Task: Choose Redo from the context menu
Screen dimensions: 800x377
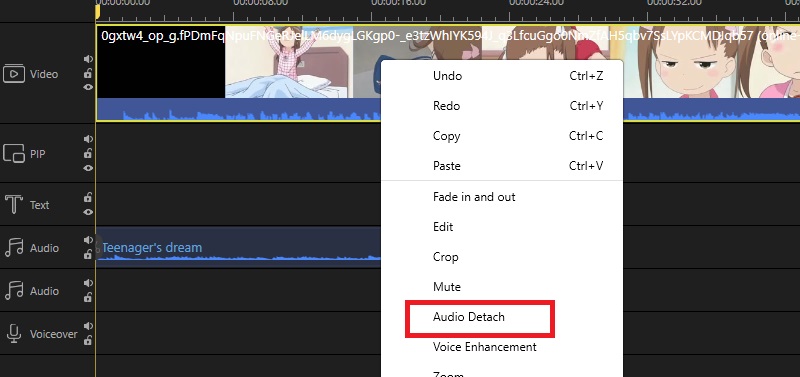Action: tap(502, 106)
